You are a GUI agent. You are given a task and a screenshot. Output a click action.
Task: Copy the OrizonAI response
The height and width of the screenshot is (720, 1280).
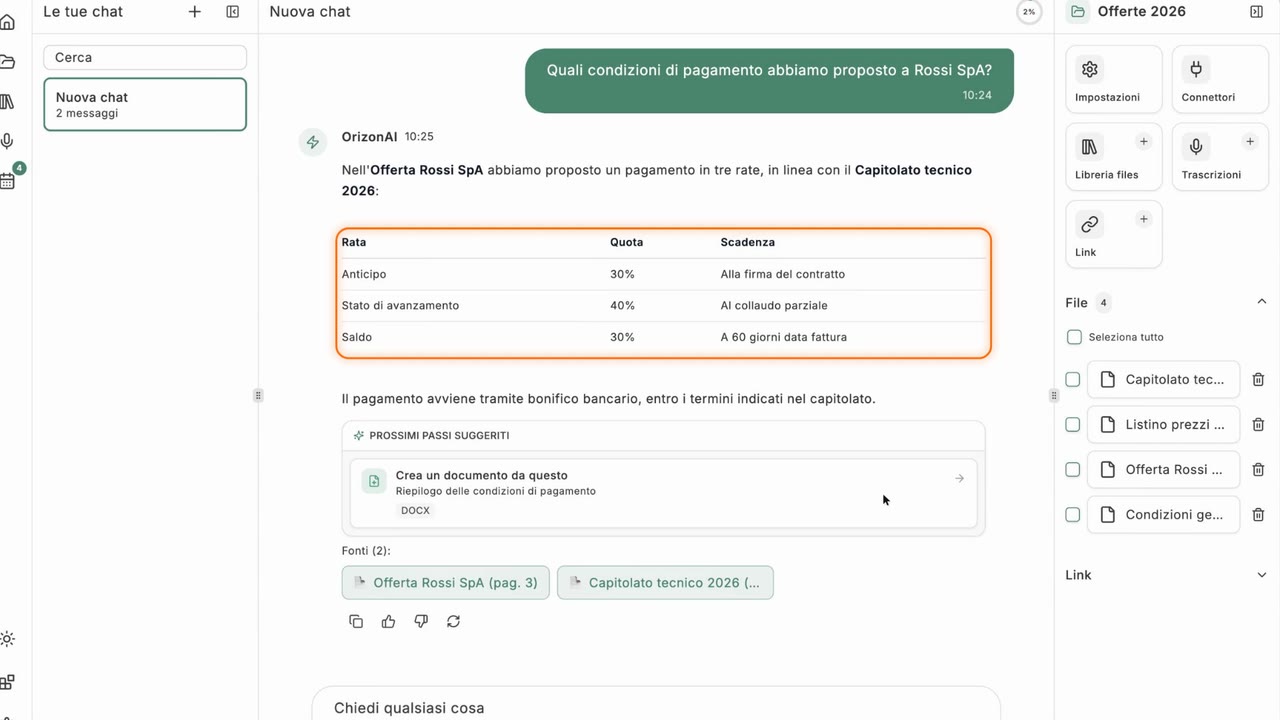[x=356, y=621]
